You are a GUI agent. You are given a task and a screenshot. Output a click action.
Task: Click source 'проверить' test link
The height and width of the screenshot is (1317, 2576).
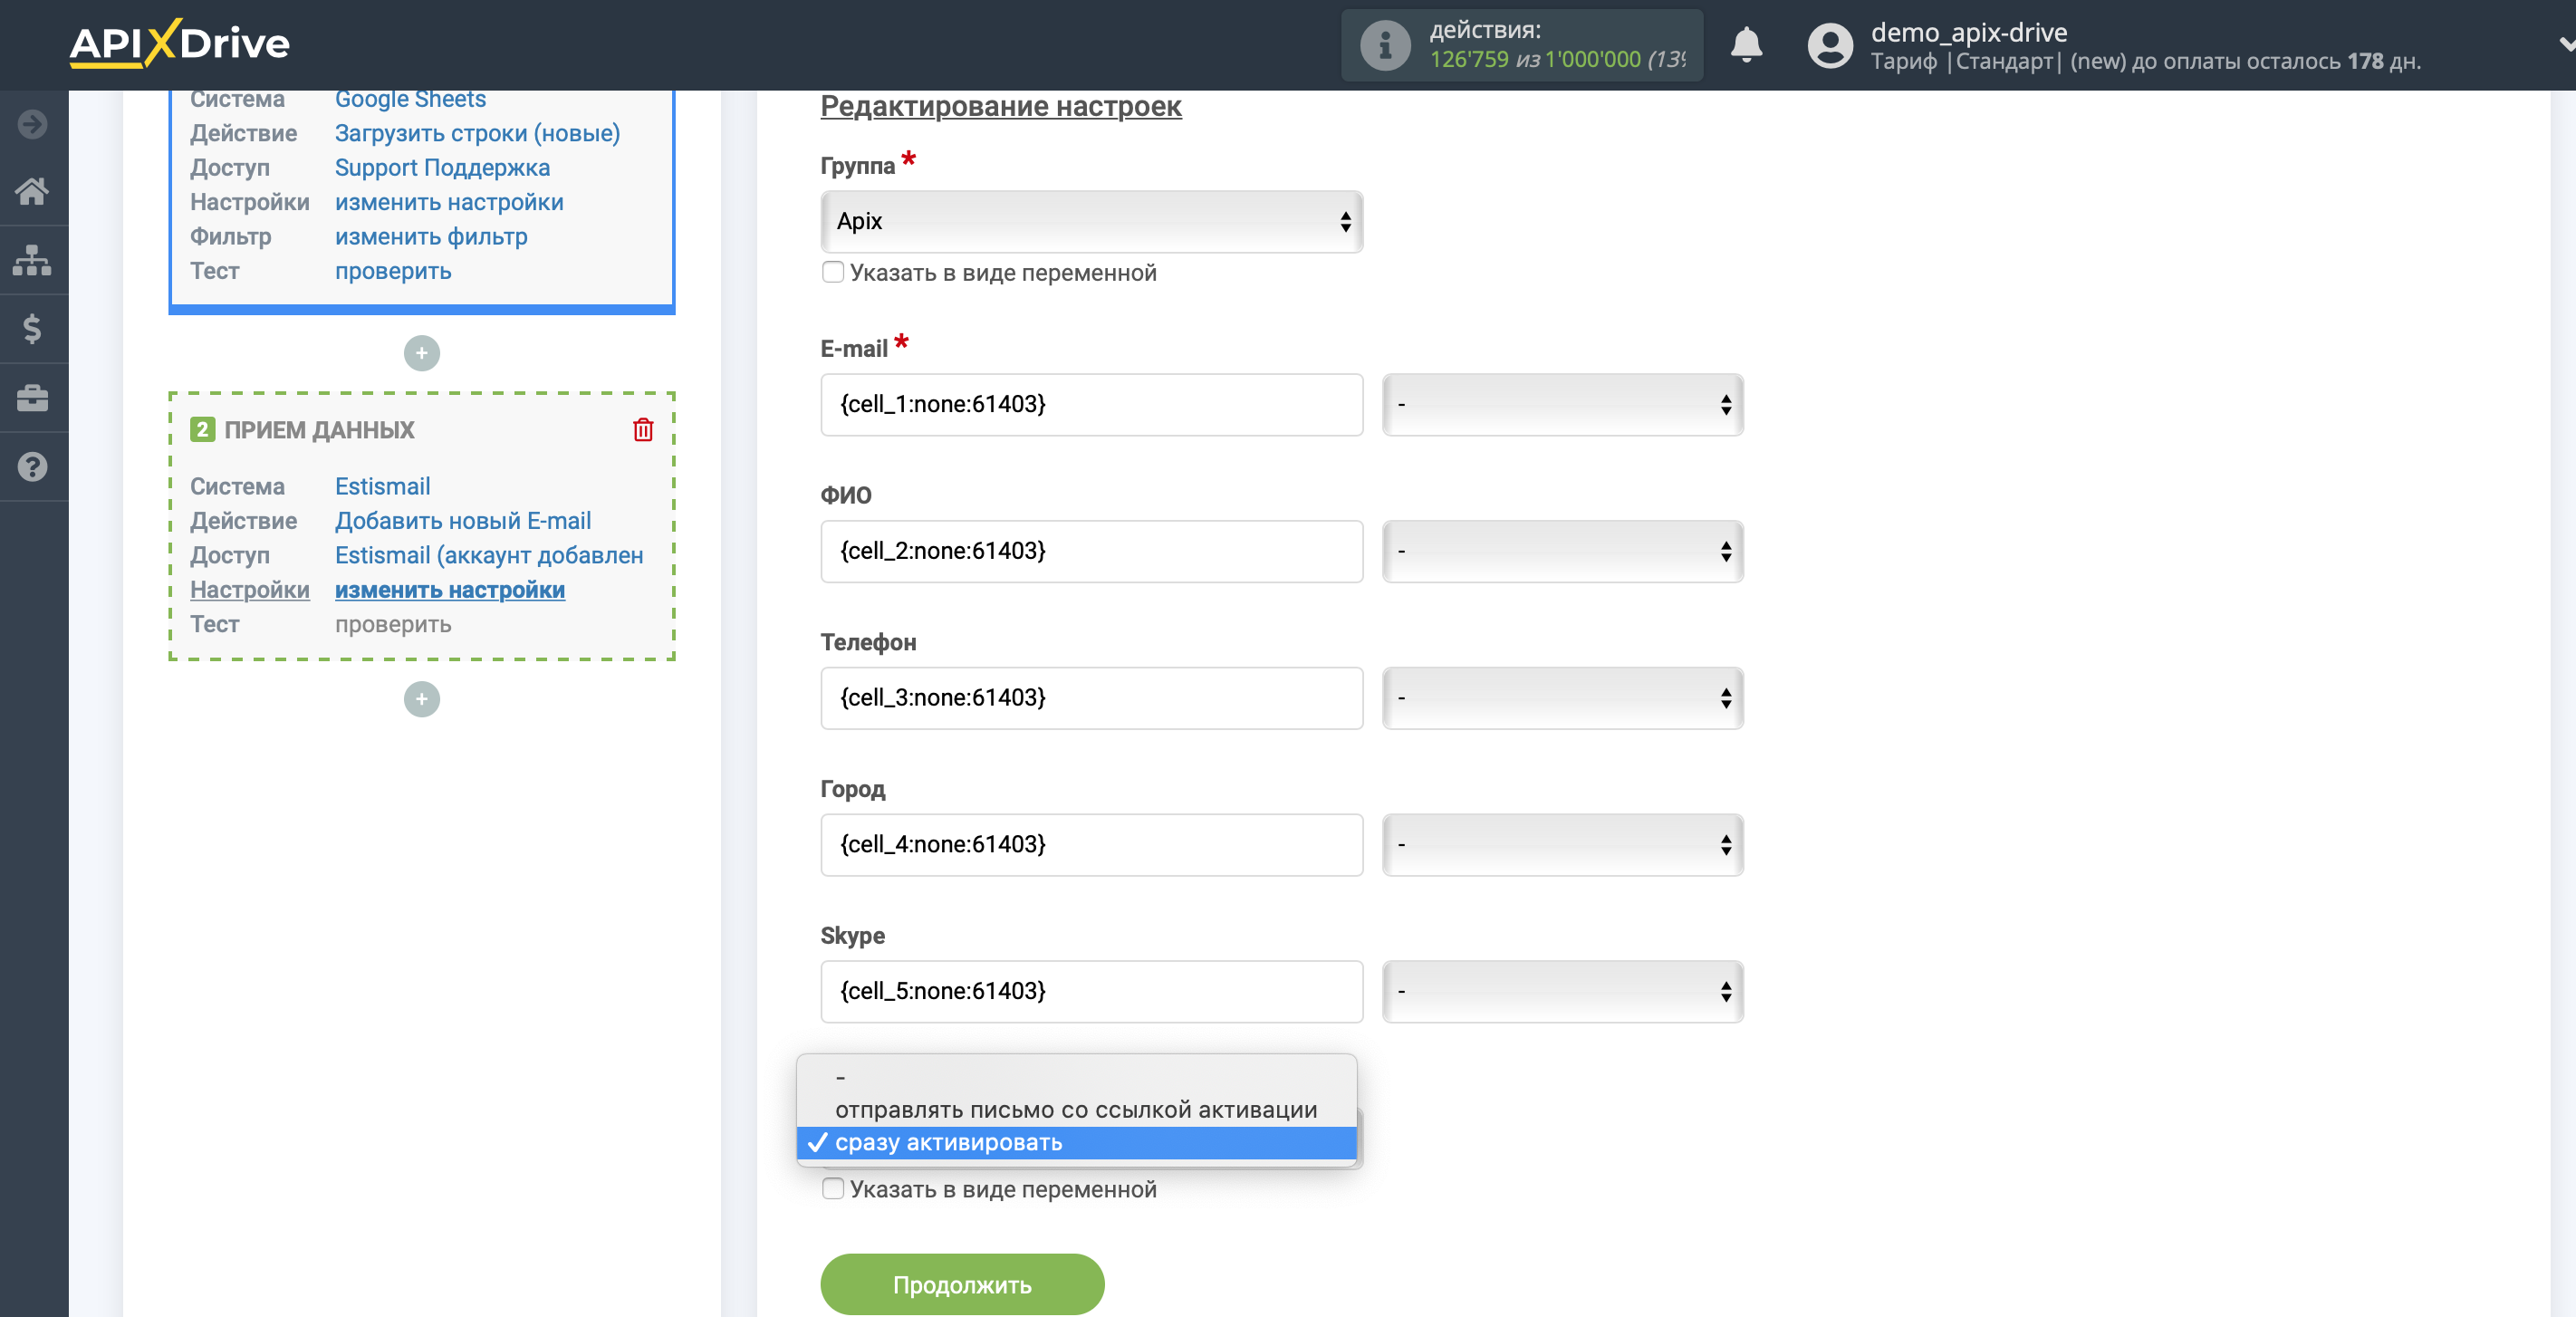[x=393, y=271]
